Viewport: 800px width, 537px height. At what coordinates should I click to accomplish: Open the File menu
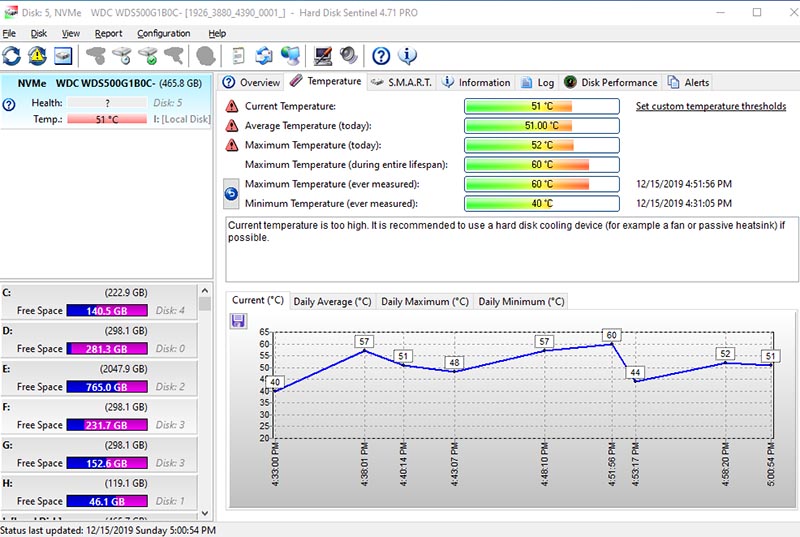click(9, 33)
